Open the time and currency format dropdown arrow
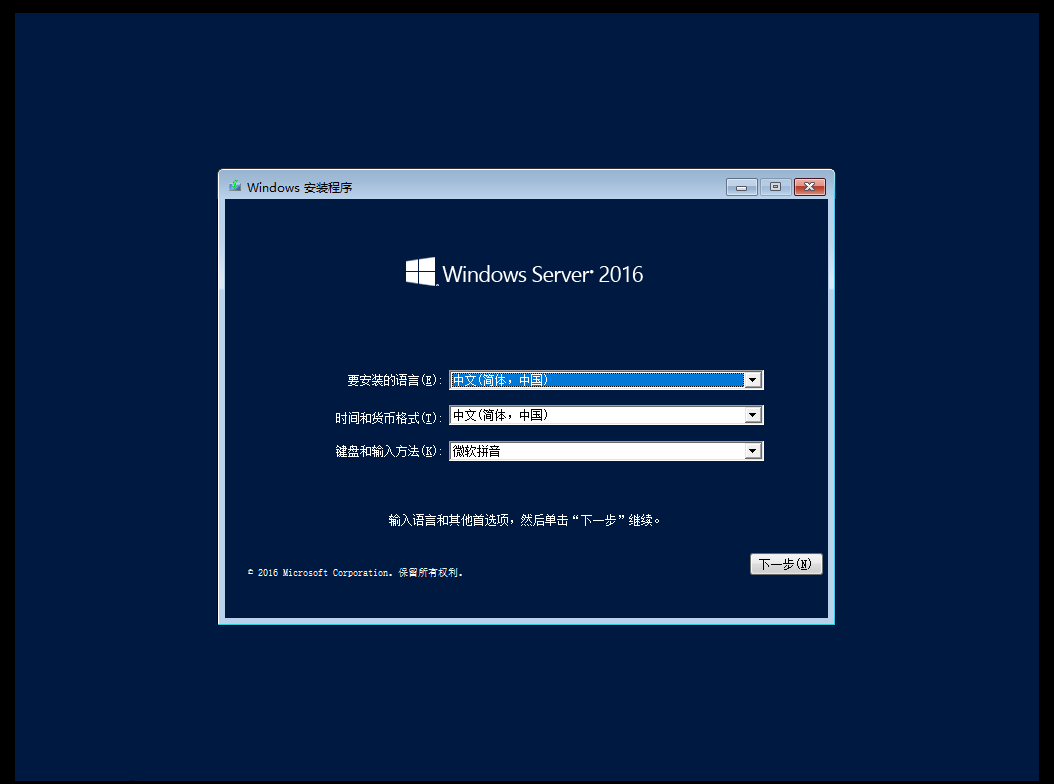1054x784 pixels. pyautogui.click(x=753, y=416)
